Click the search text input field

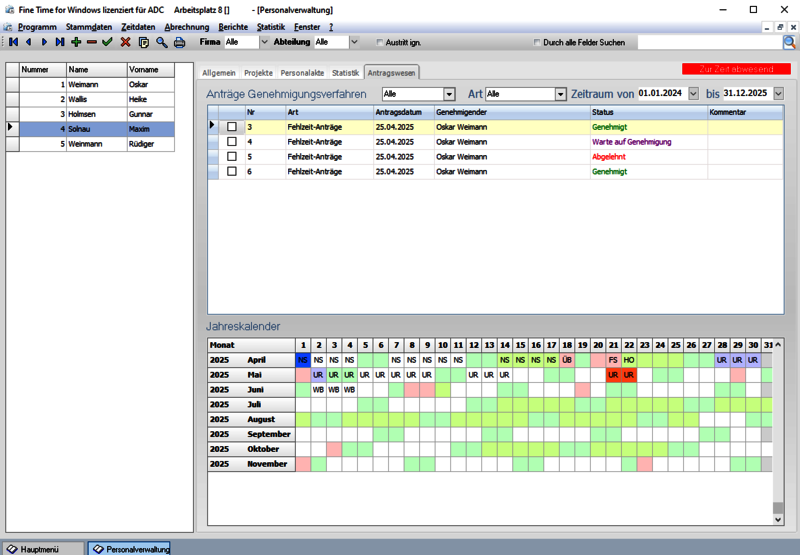tap(710, 43)
